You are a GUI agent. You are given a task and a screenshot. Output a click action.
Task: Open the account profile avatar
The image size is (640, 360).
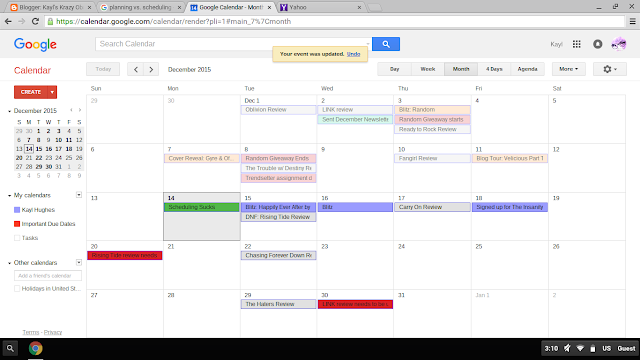coord(619,44)
